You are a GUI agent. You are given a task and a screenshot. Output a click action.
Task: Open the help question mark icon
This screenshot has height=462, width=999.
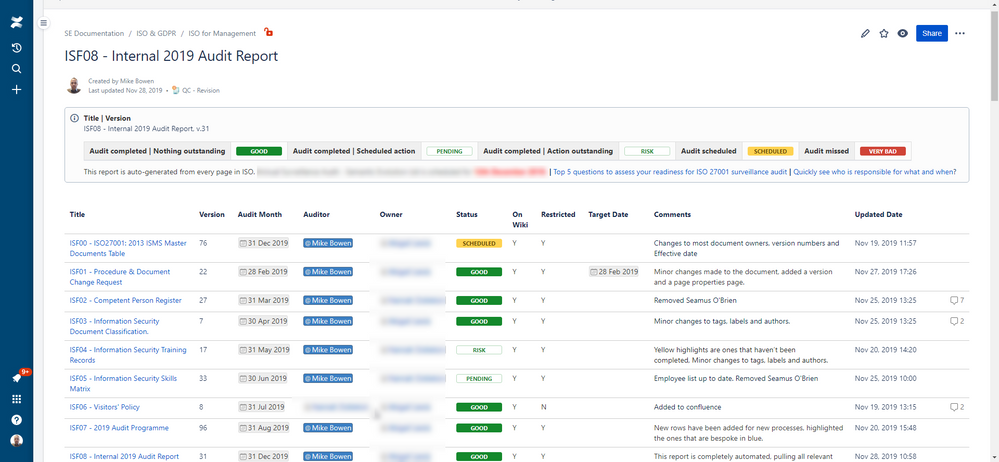(x=17, y=420)
